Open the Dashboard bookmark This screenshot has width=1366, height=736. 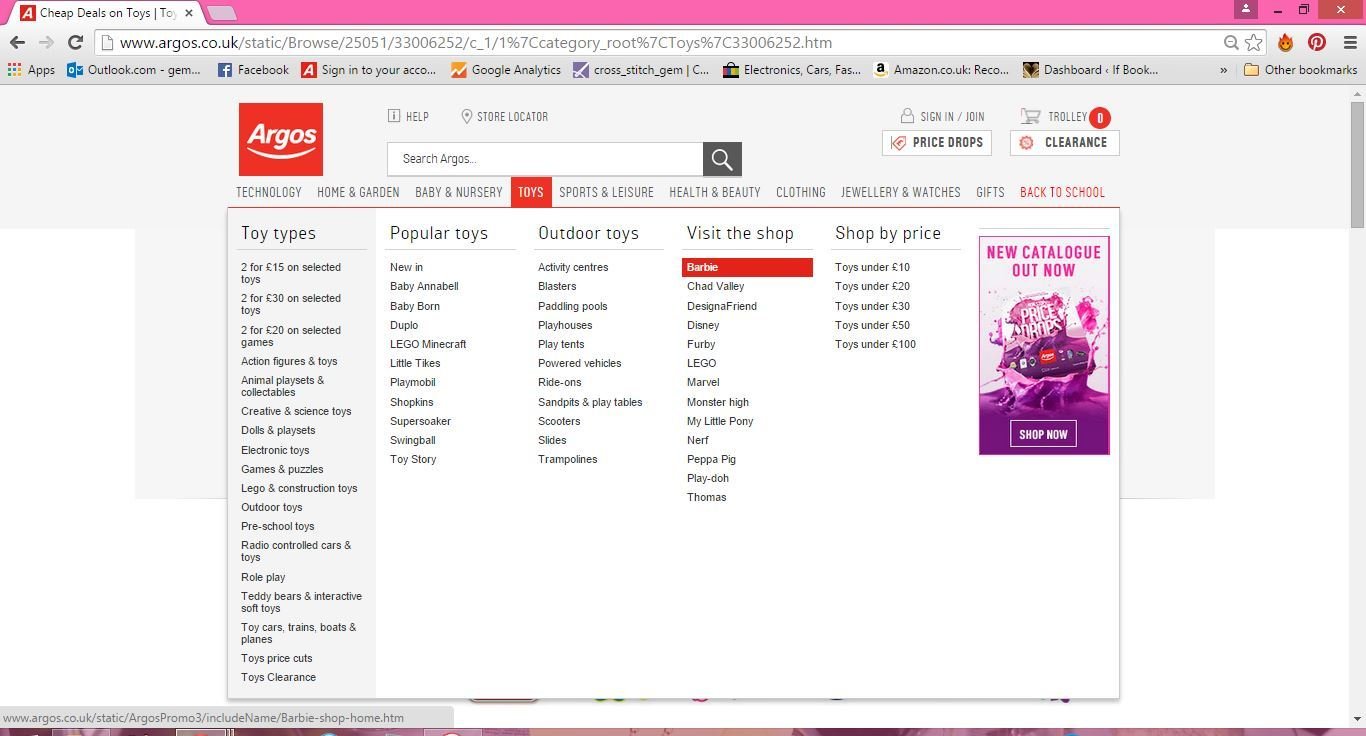tap(1091, 70)
